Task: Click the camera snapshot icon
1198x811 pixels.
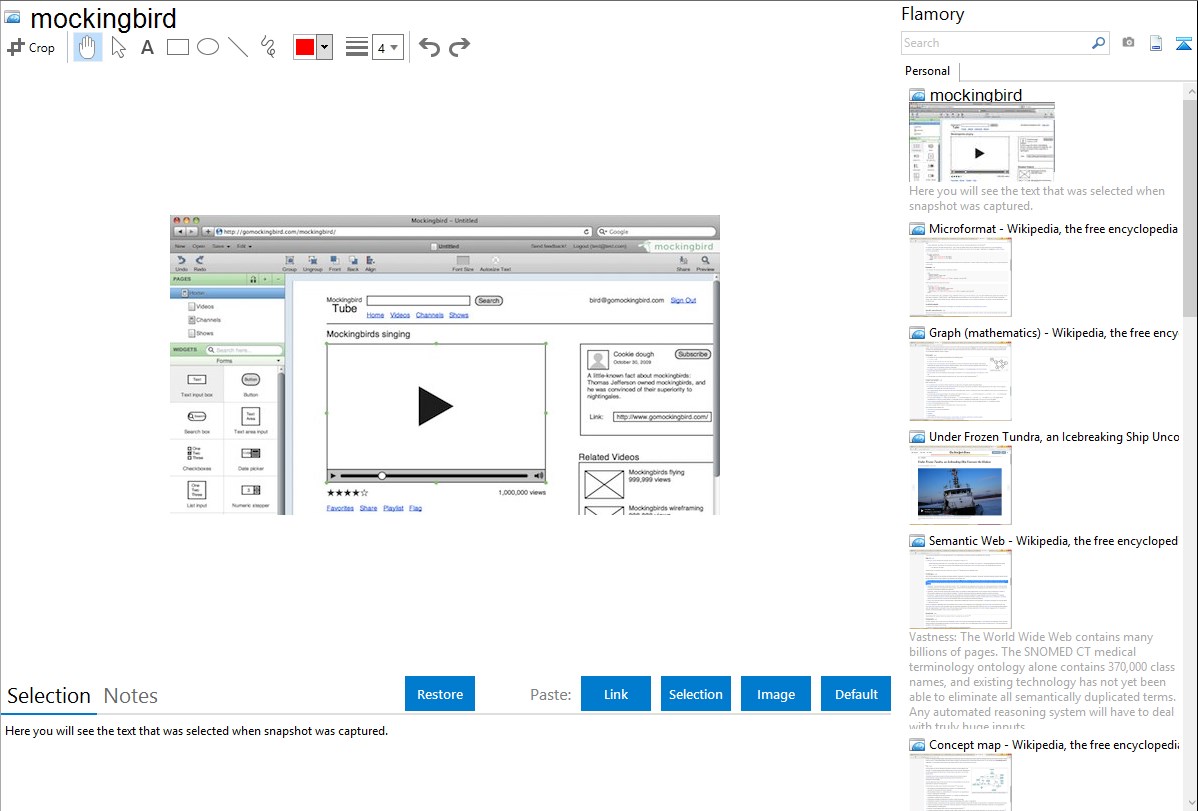Action: tap(1128, 43)
